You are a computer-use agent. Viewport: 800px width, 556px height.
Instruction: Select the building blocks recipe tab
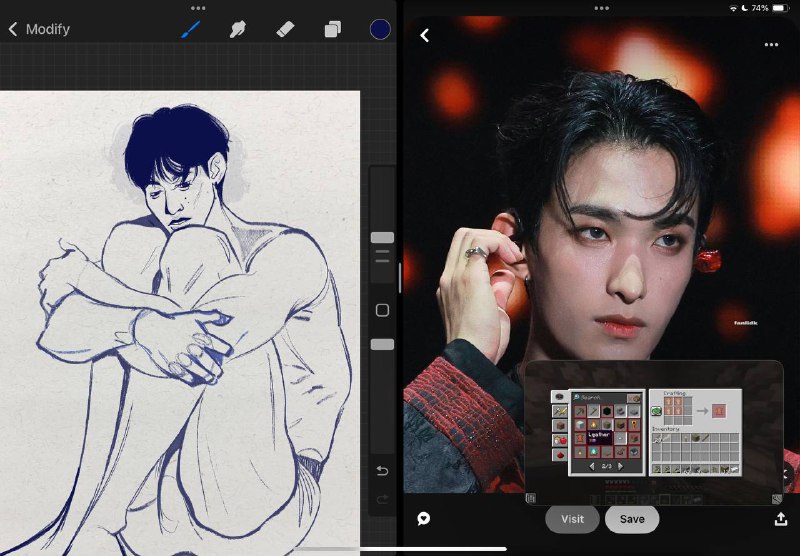tap(560, 425)
